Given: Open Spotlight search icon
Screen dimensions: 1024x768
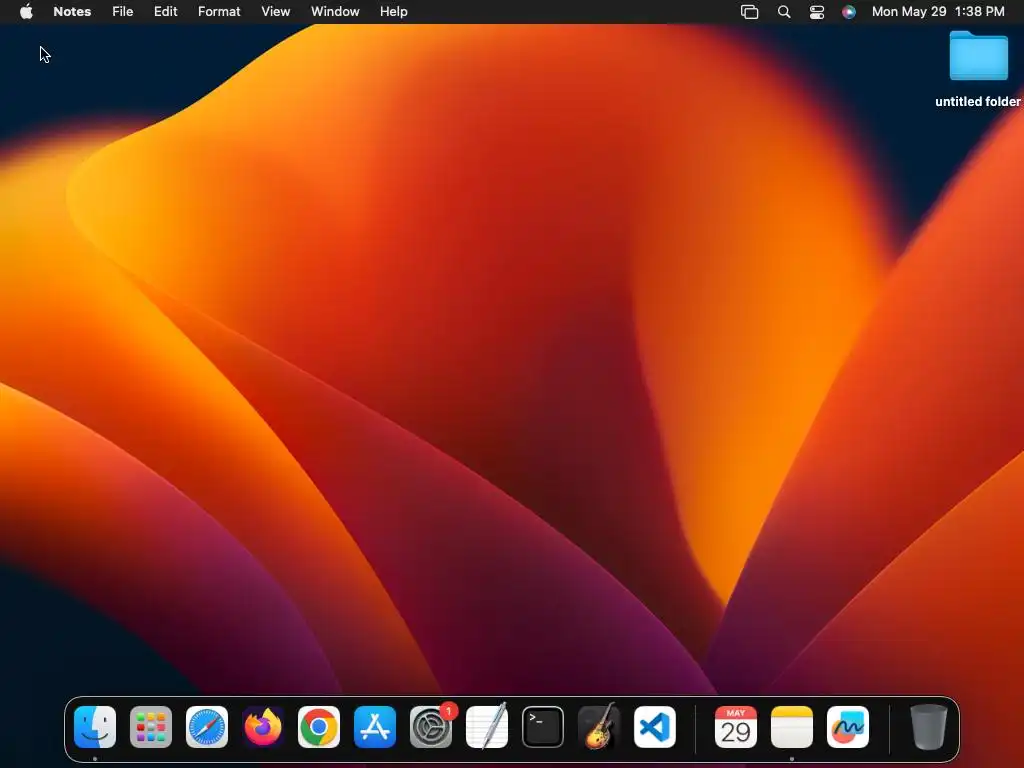Looking at the screenshot, I should pyautogui.click(x=784, y=12).
